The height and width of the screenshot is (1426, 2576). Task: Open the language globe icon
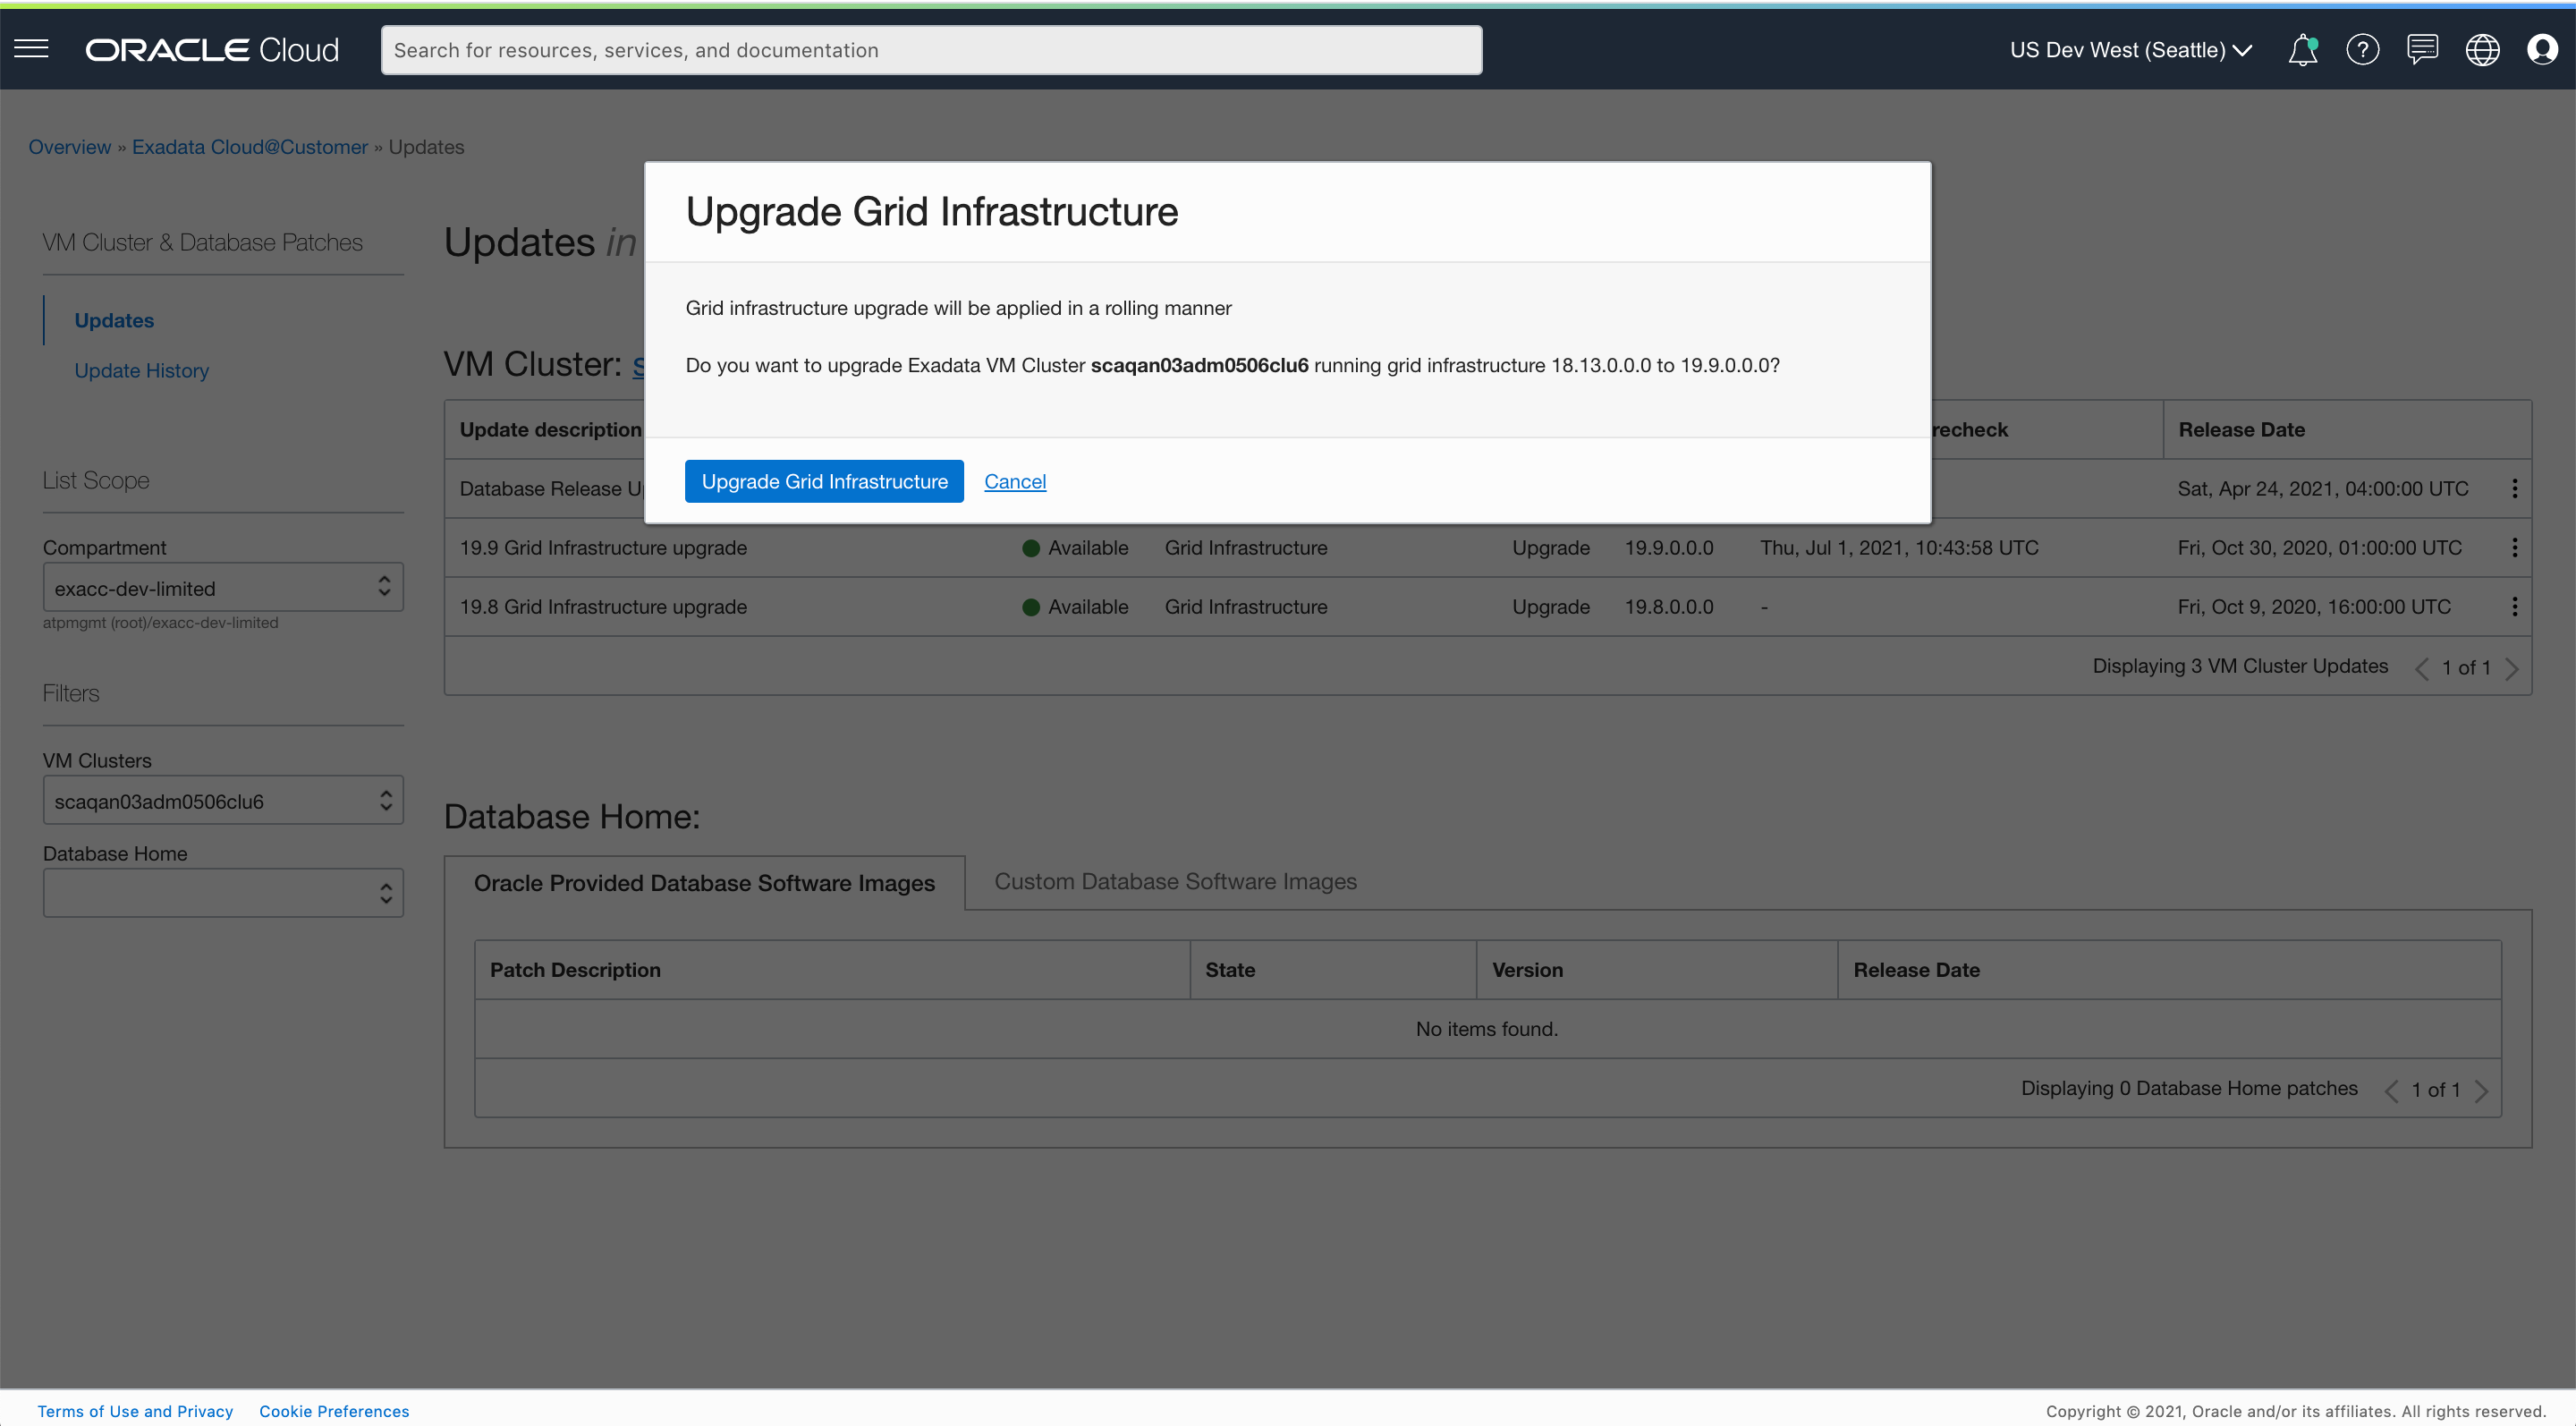(2482, 49)
